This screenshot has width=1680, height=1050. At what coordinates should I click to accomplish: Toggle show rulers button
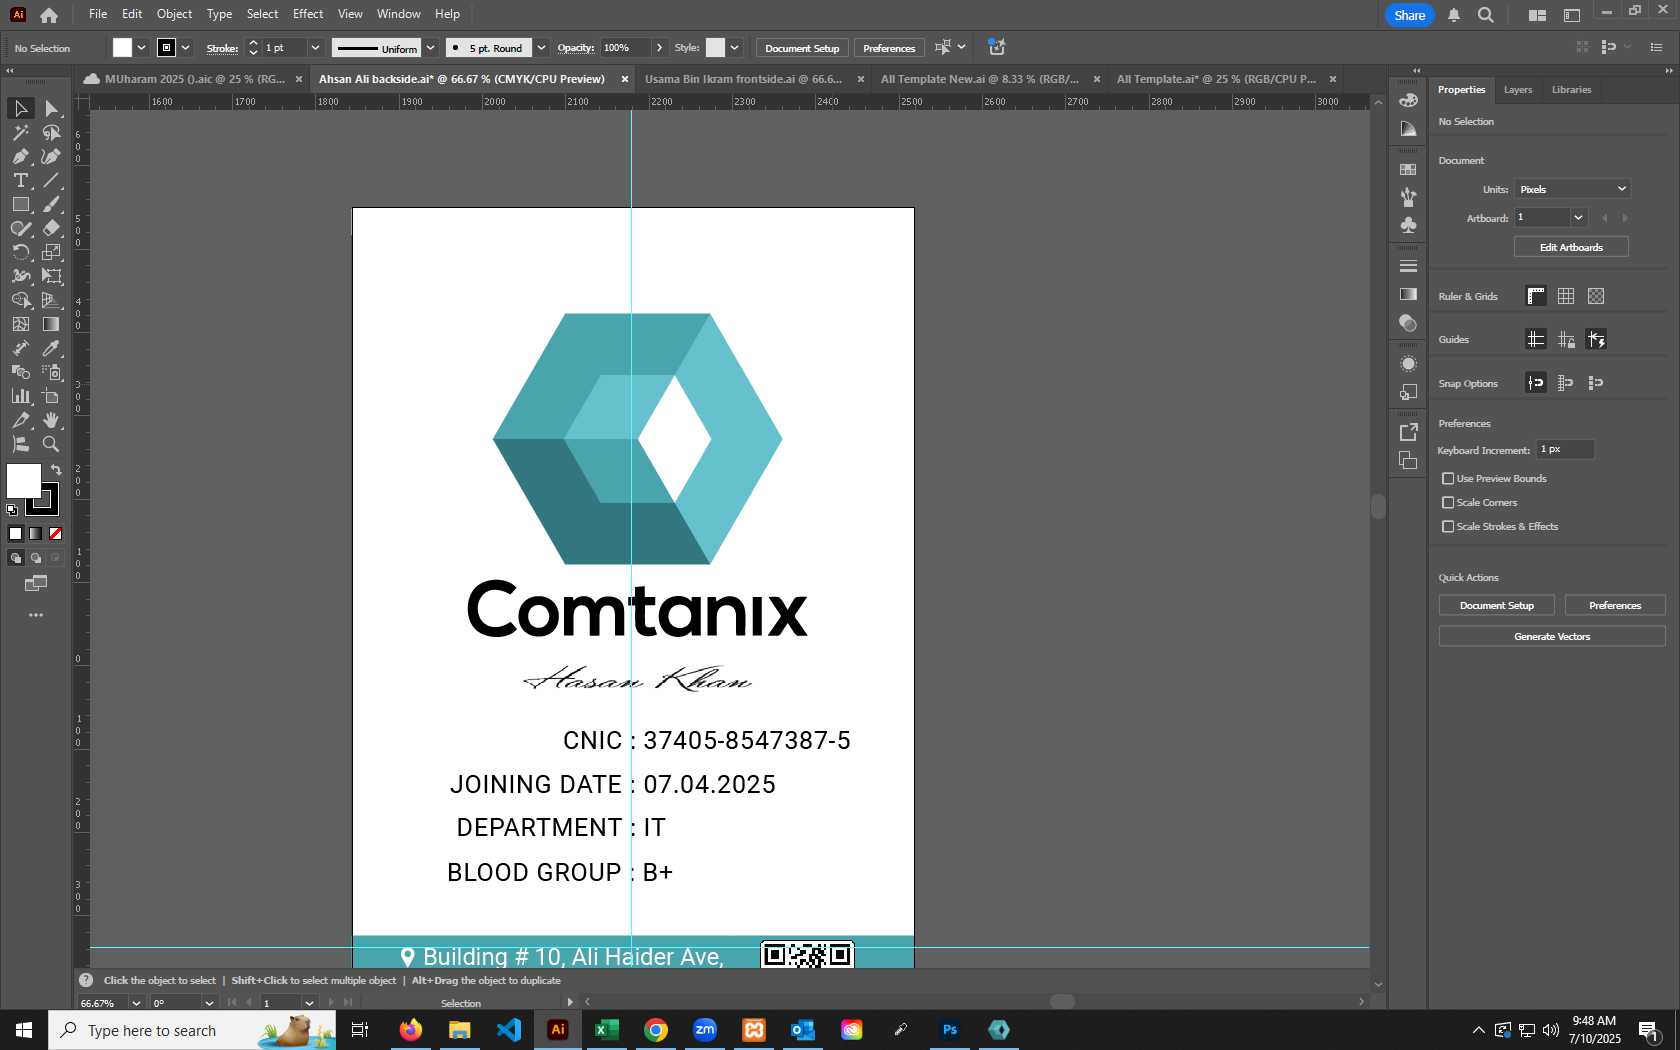[1536, 296]
